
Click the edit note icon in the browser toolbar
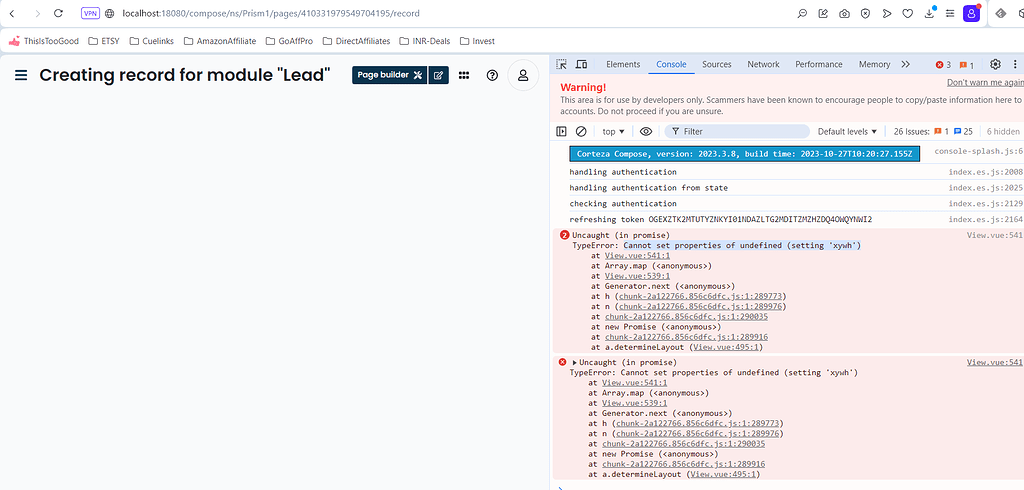pos(823,13)
